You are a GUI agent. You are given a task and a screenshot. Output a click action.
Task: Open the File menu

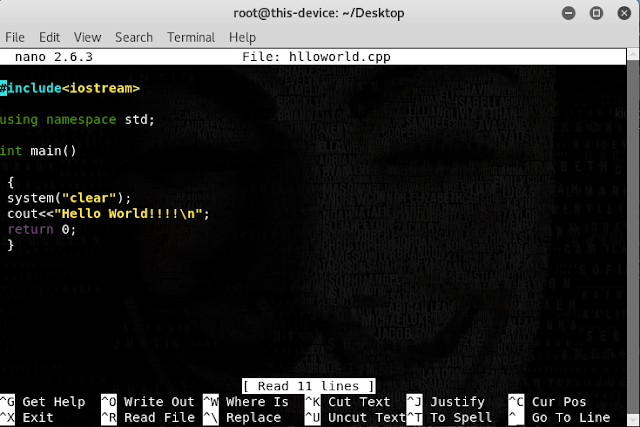point(15,38)
